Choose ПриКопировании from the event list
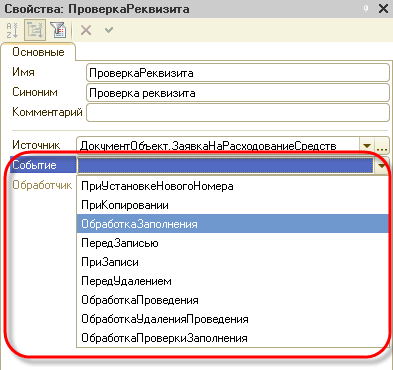 pos(233,205)
